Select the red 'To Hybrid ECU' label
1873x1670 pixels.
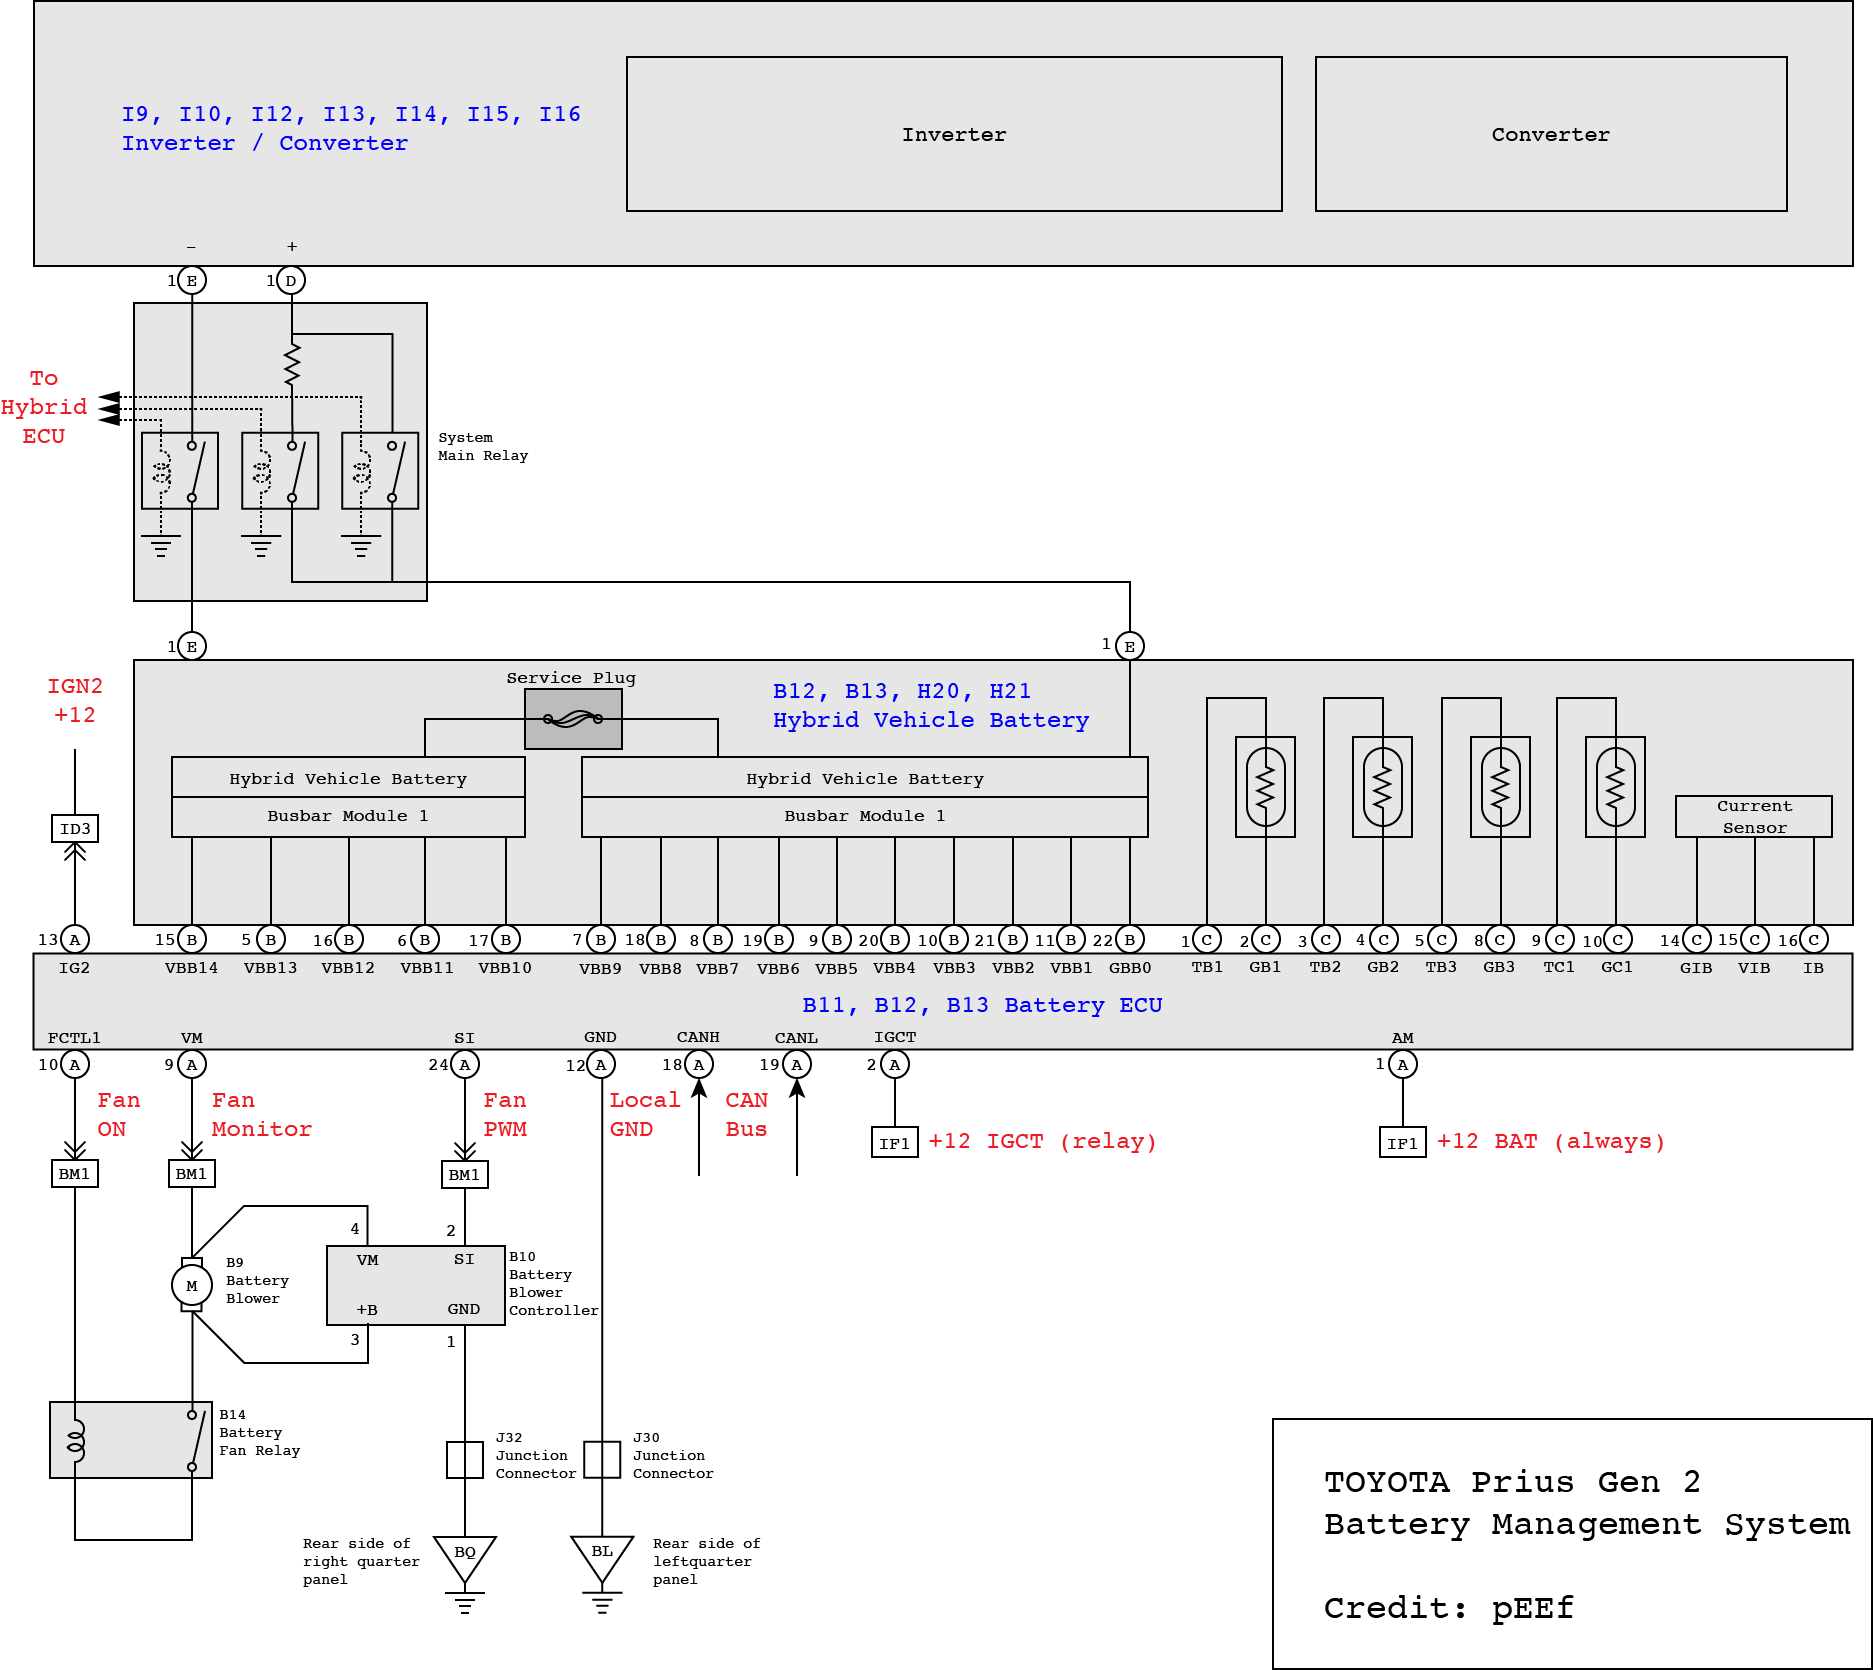pos(44,407)
